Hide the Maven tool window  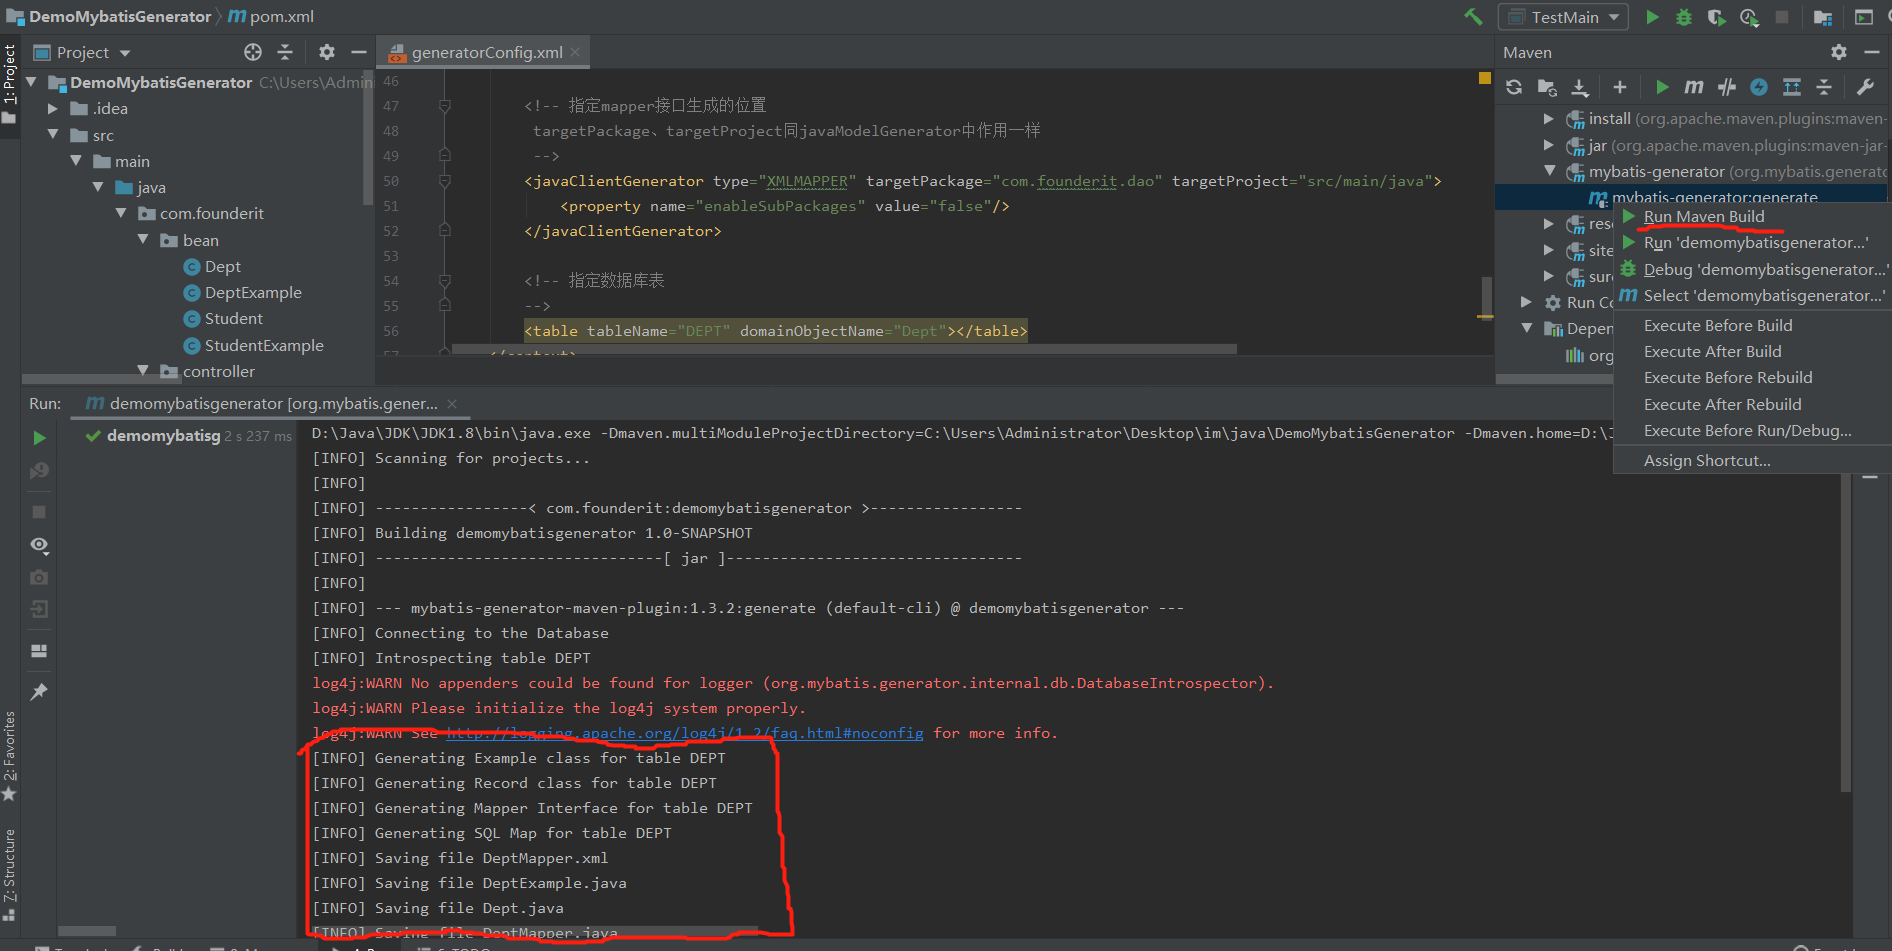1872,52
